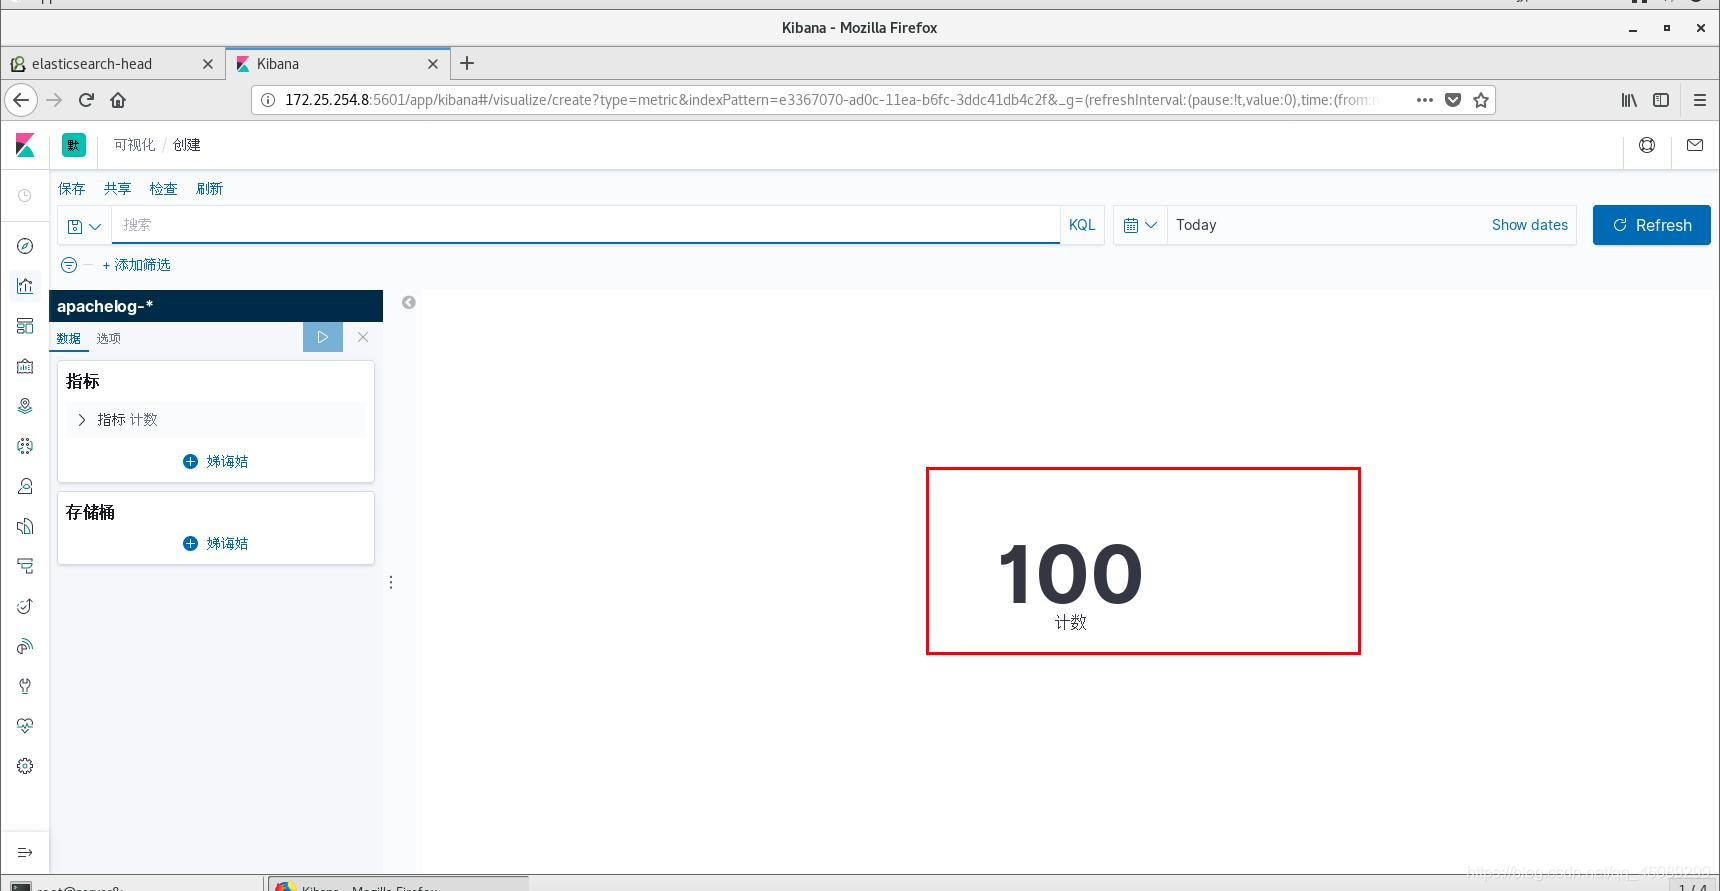Open the SIEM app in sidebar
The image size is (1720, 891).
(x=25, y=646)
